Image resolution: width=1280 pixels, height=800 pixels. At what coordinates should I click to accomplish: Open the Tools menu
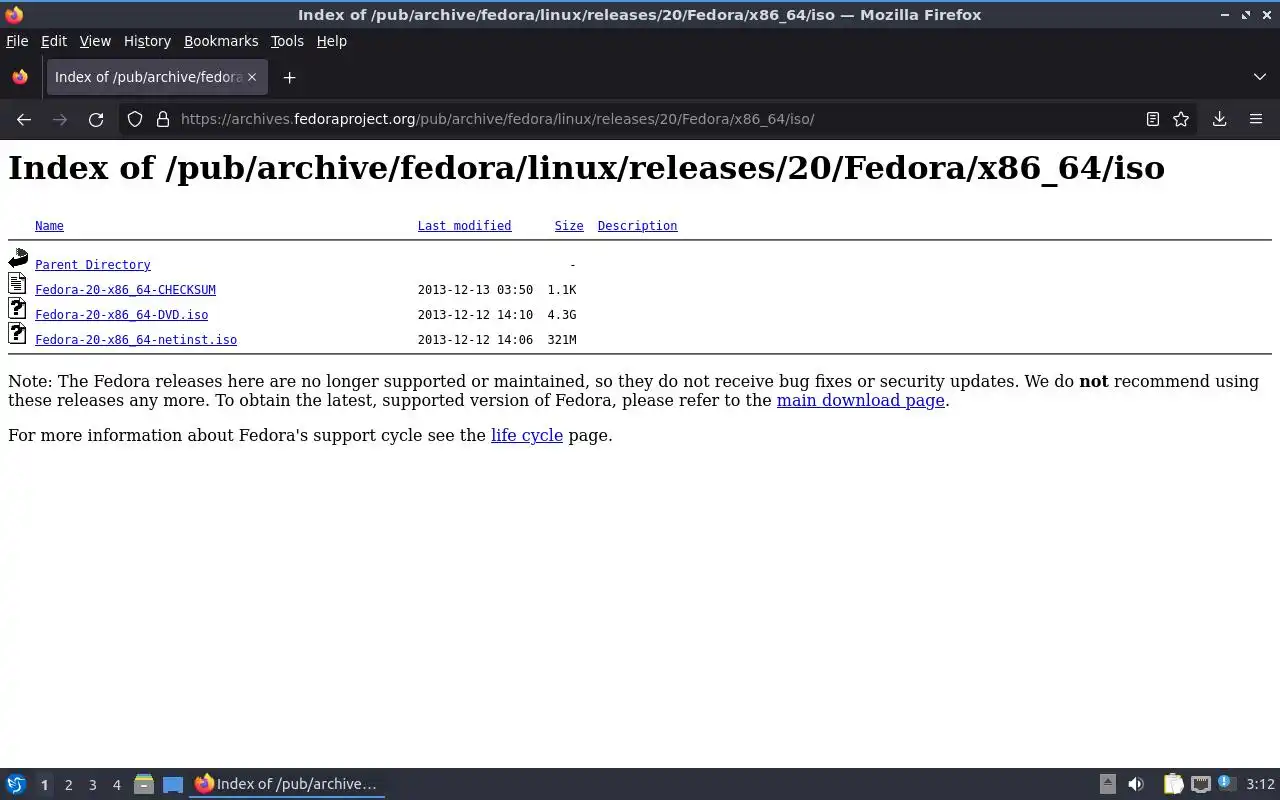tap(287, 41)
